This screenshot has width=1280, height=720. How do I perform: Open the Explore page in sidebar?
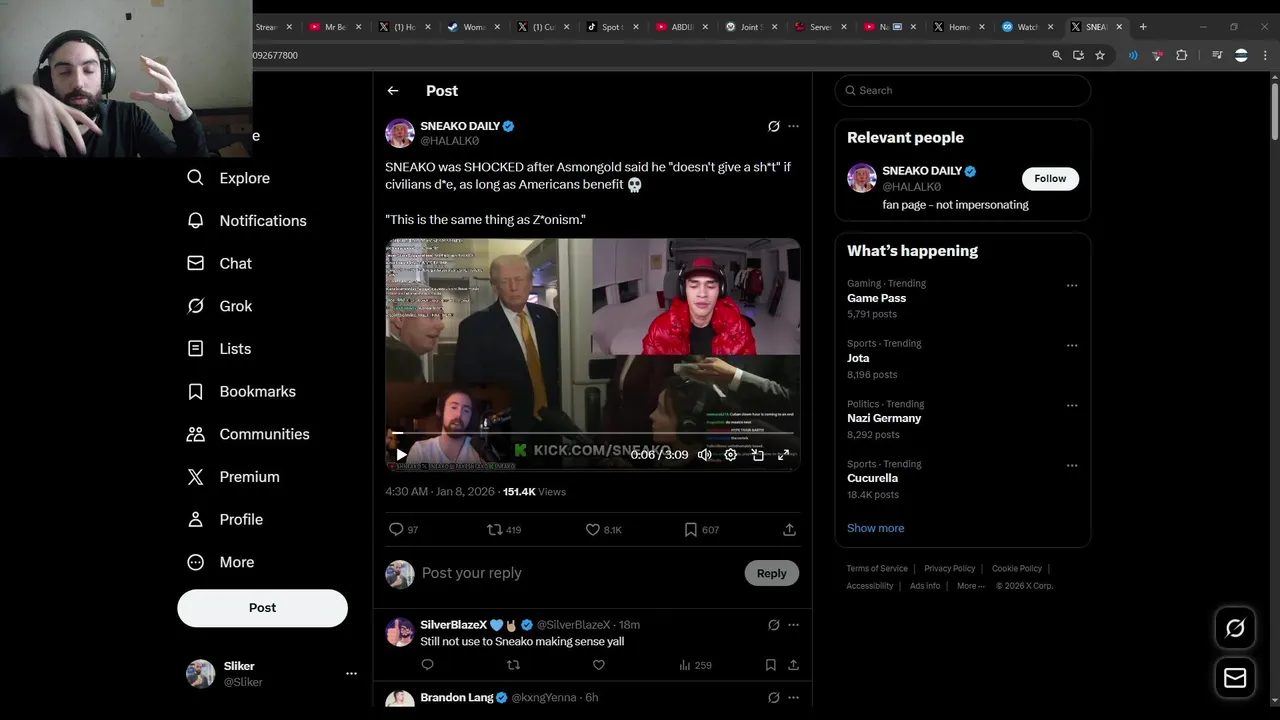tap(229, 178)
